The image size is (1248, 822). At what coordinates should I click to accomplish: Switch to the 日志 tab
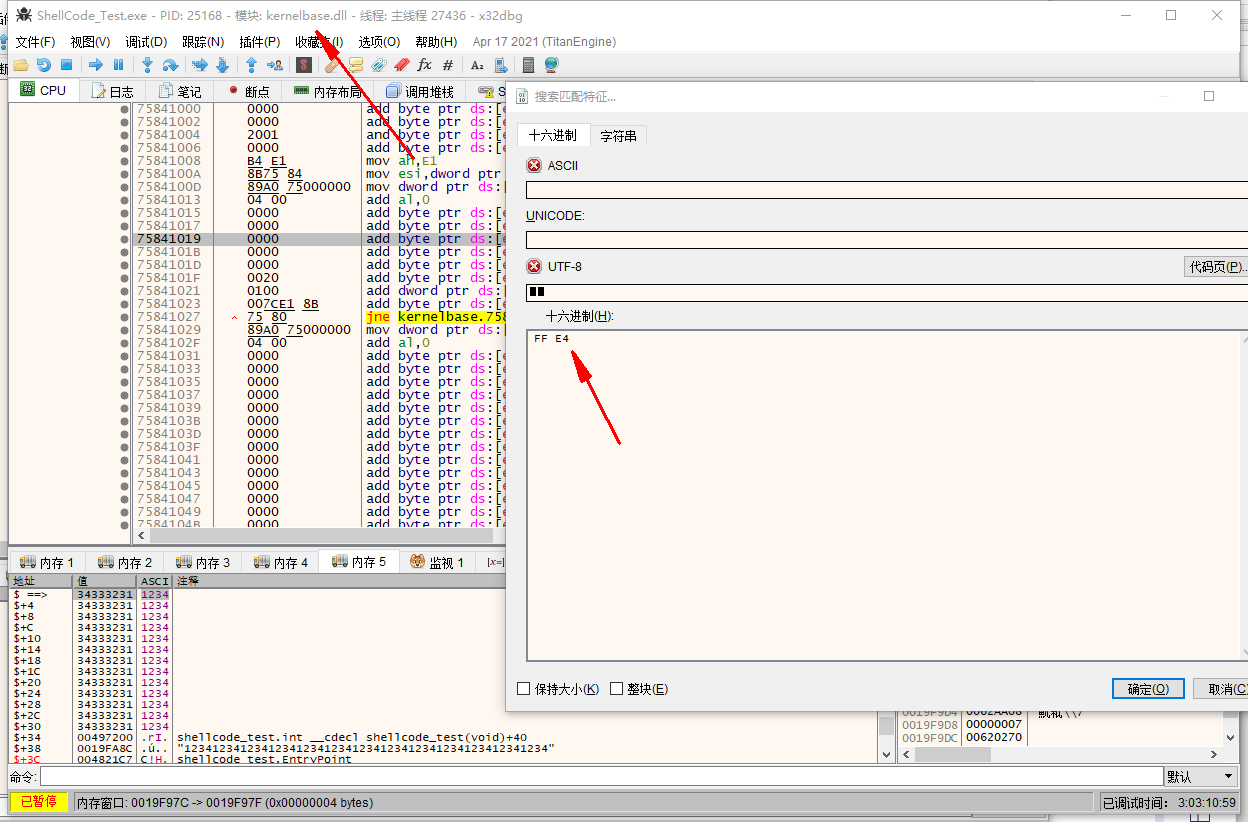click(112, 91)
